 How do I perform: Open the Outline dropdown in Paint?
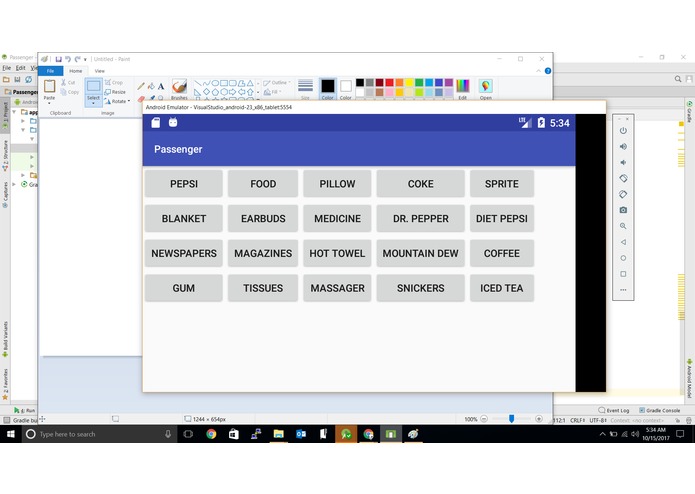click(277, 83)
